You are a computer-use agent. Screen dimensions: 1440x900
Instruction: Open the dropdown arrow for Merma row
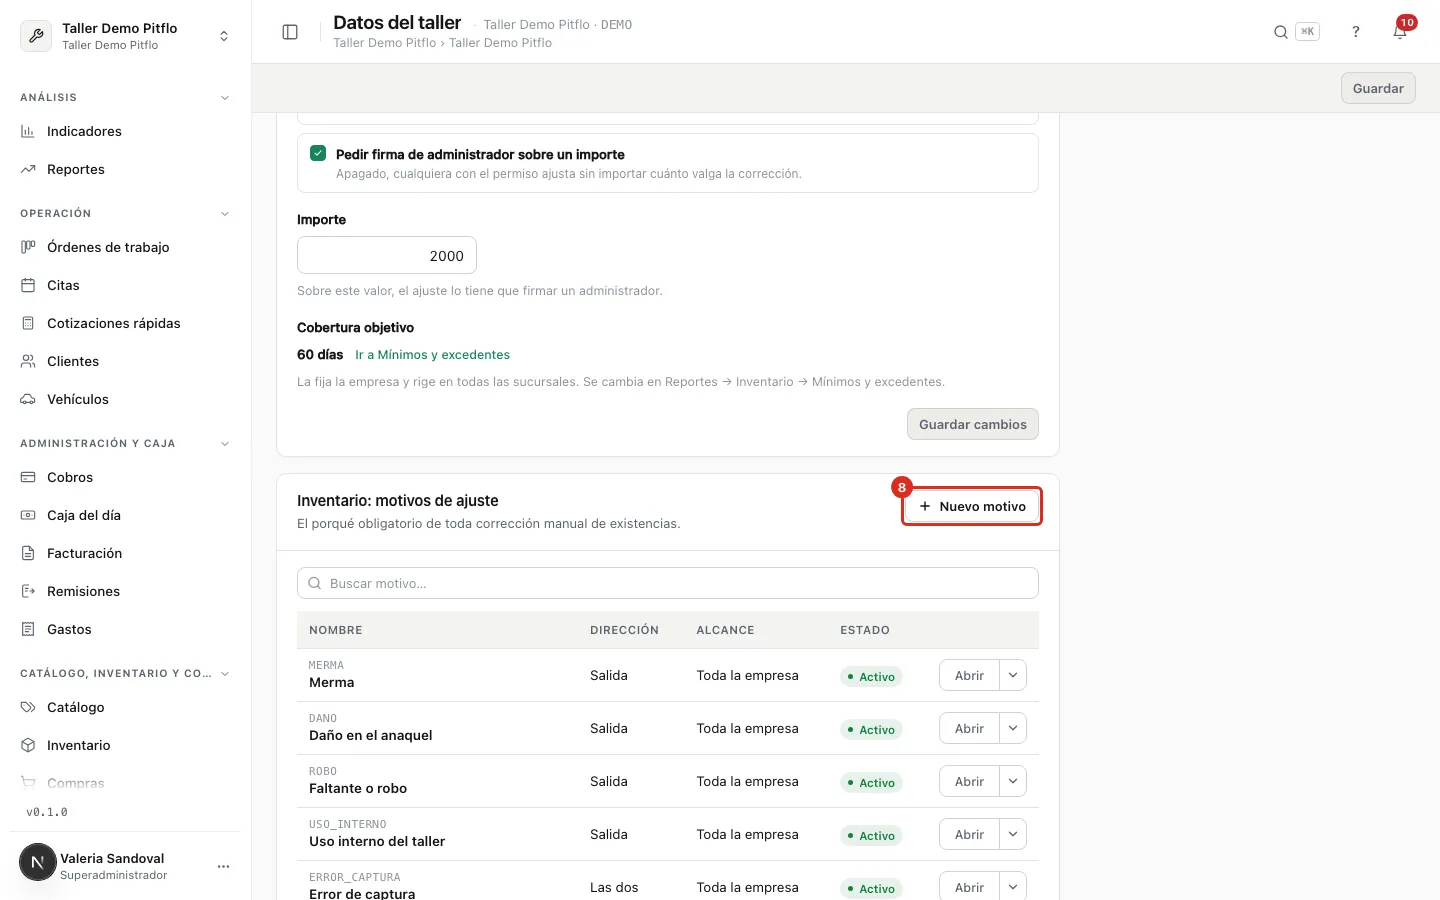coord(1013,675)
